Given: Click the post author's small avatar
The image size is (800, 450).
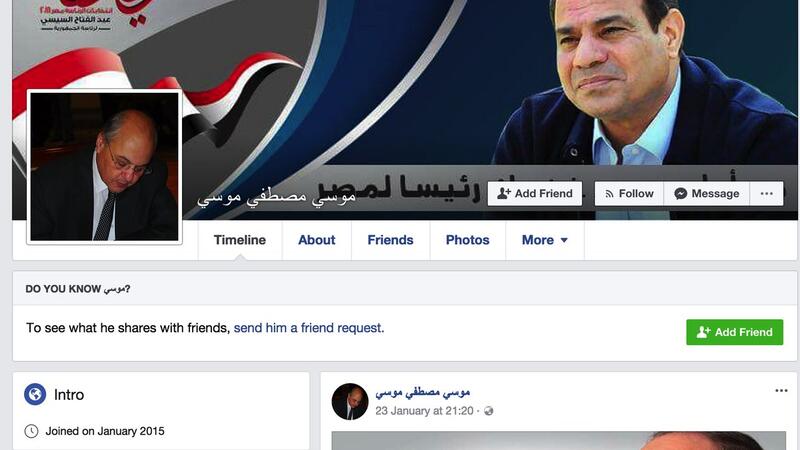Looking at the screenshot, I should click(350, 402).
